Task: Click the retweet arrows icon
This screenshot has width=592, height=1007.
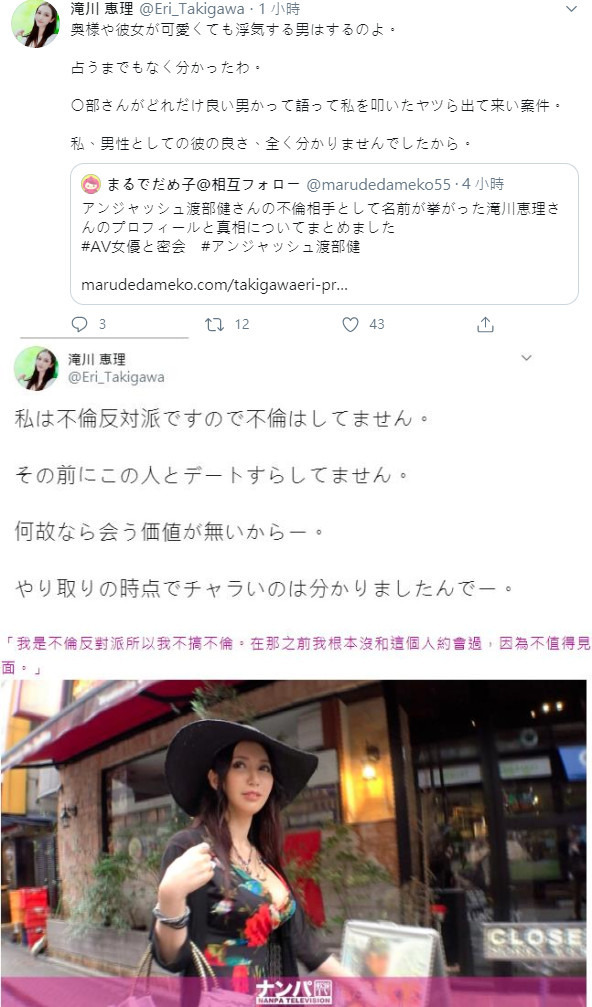Action: [x=214, y=324]
